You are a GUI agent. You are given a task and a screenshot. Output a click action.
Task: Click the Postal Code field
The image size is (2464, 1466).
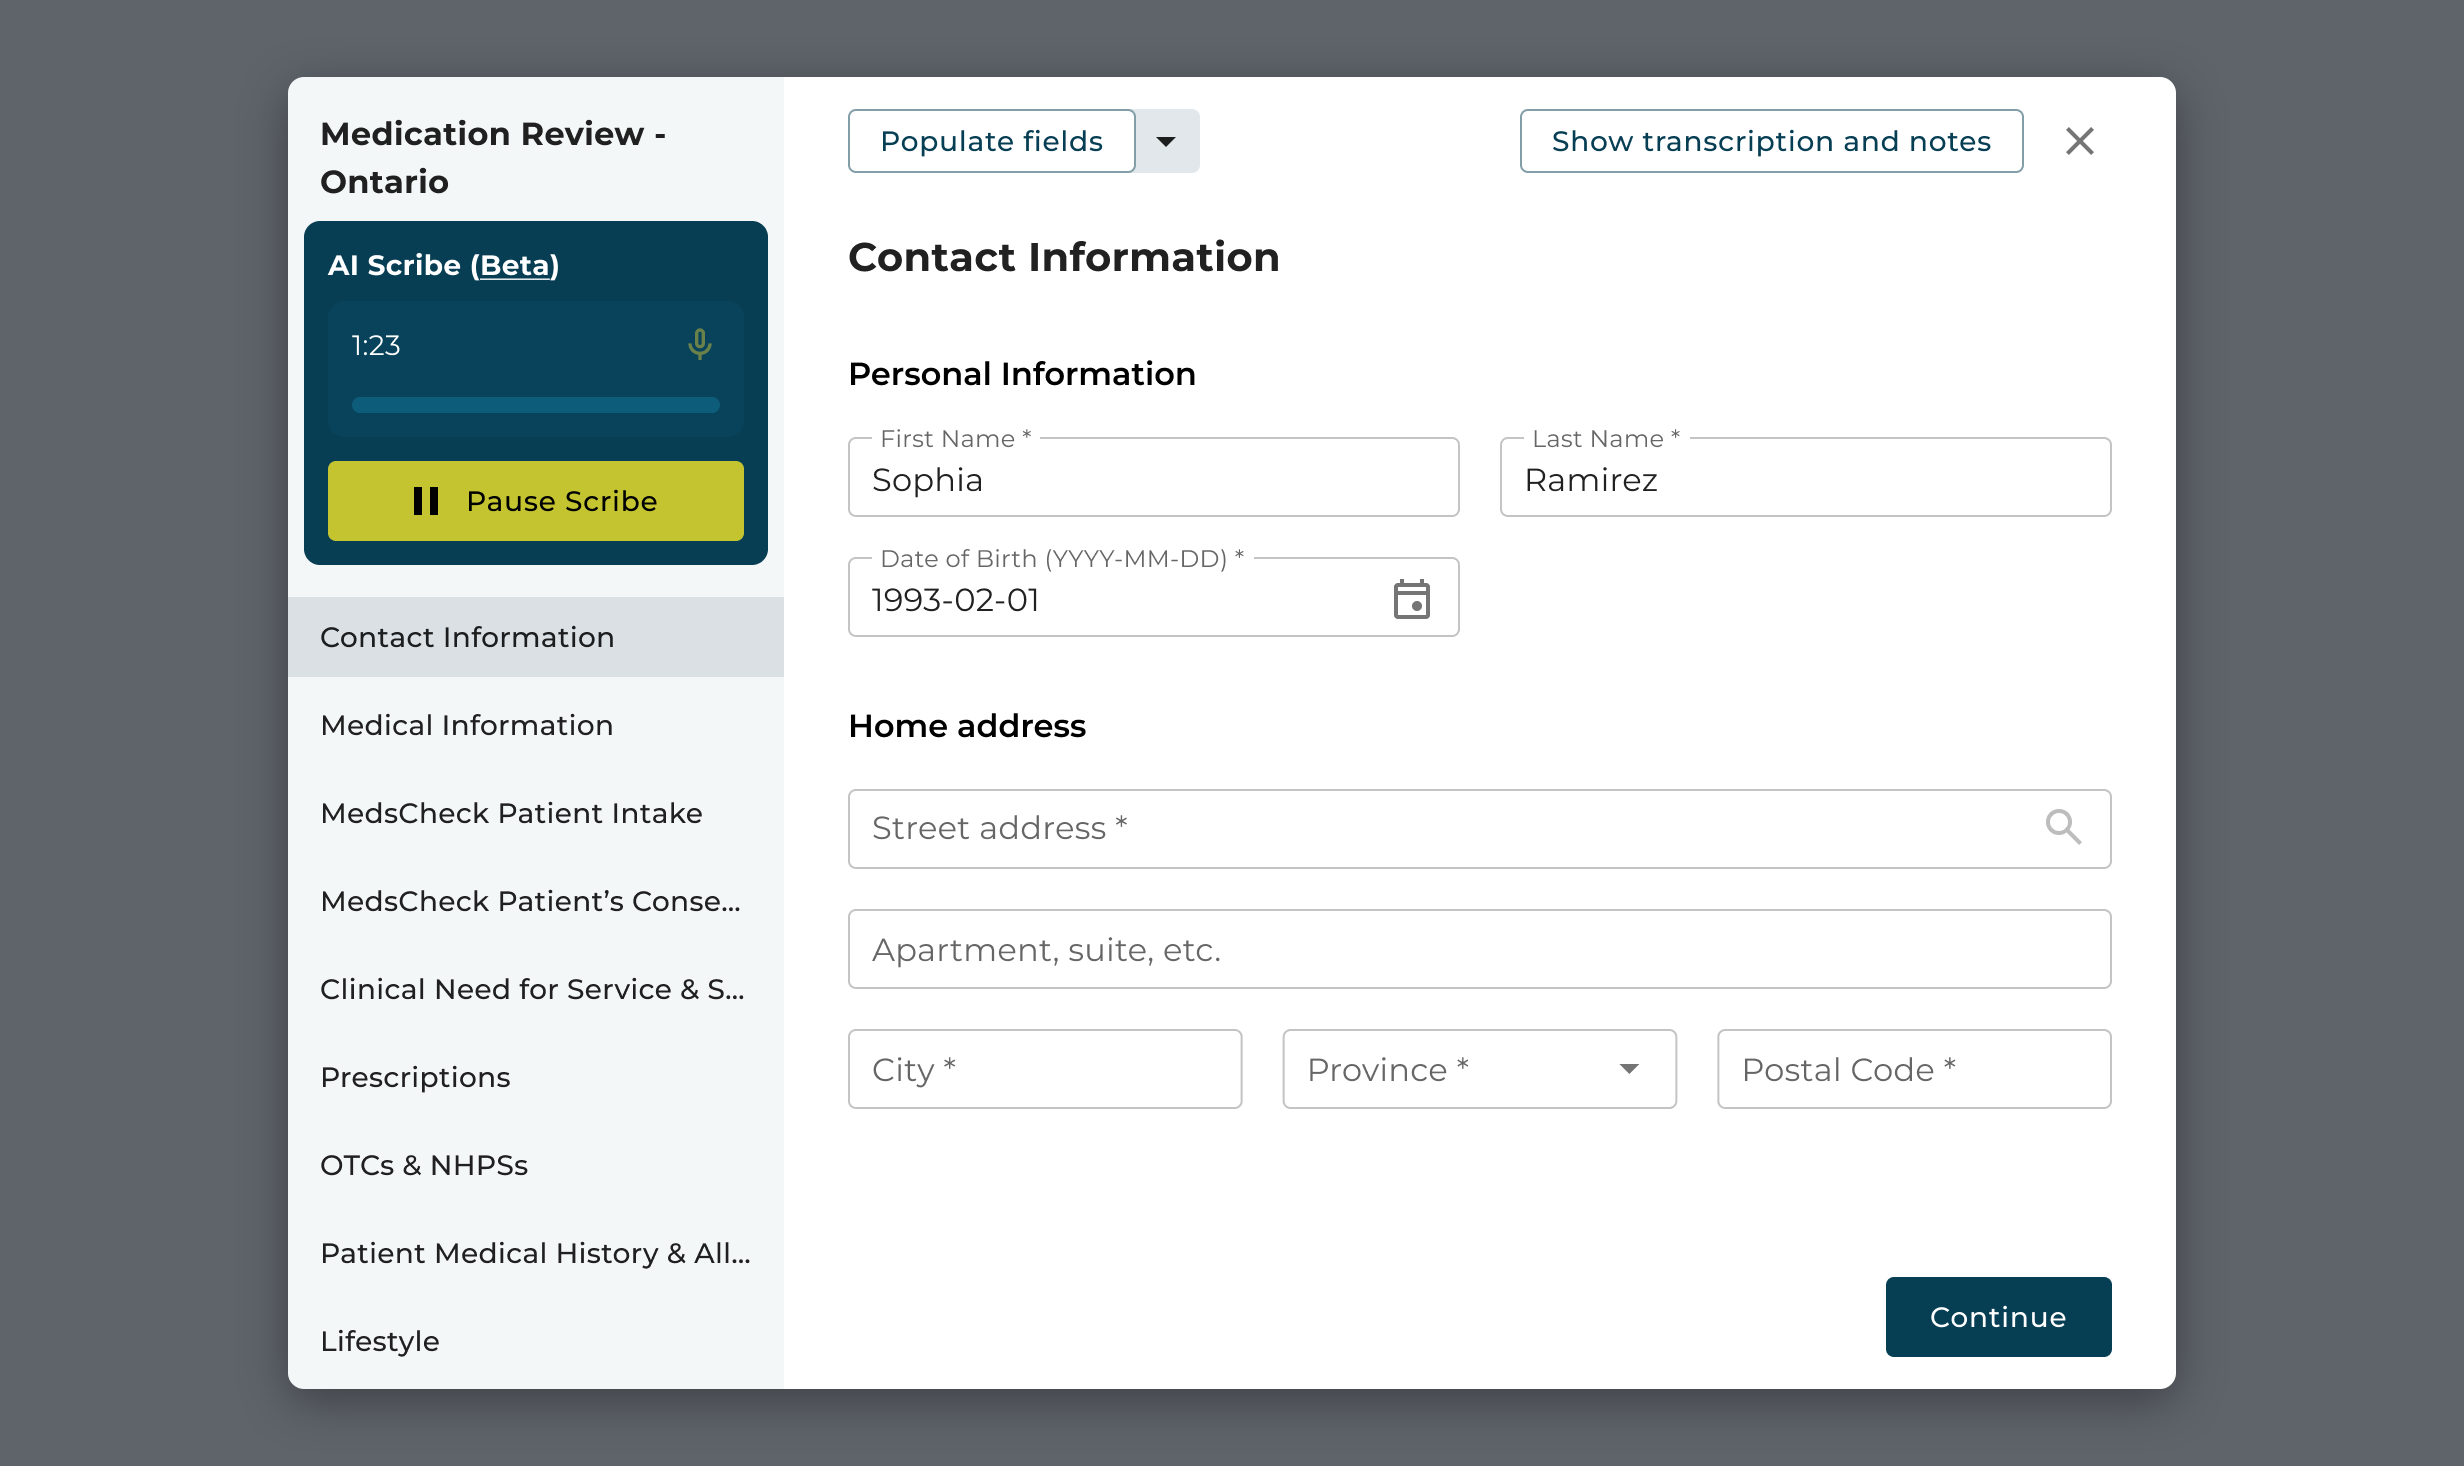[x=1914, y=1069]
